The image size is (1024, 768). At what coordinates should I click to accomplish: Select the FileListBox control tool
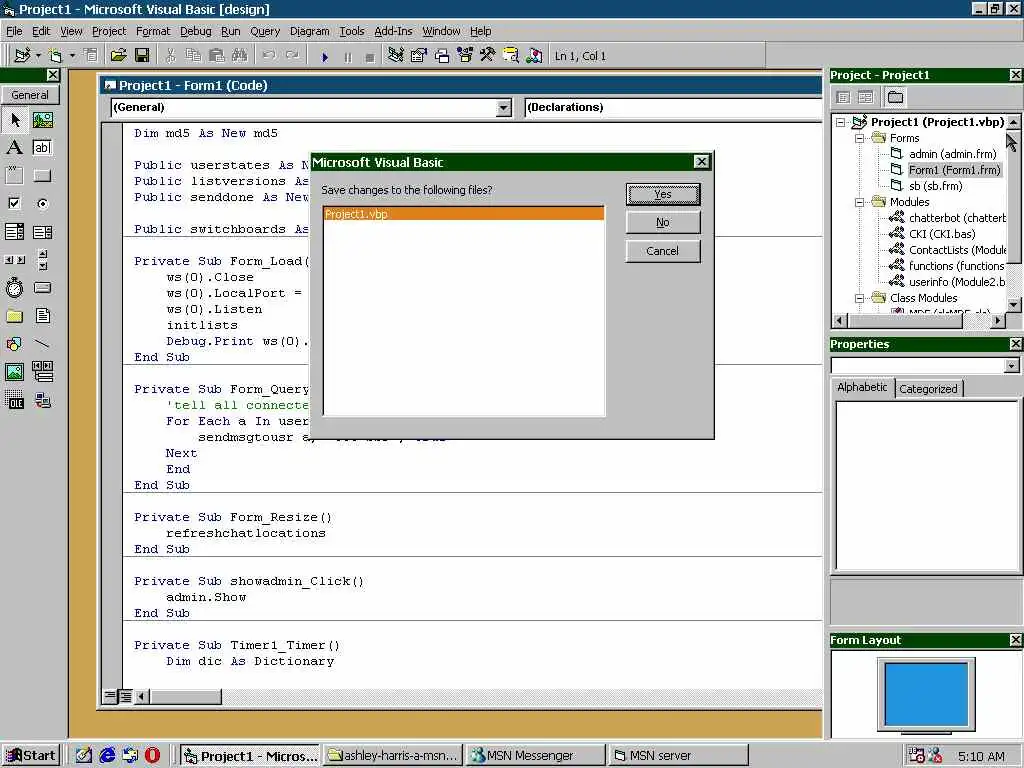point(42,316)
